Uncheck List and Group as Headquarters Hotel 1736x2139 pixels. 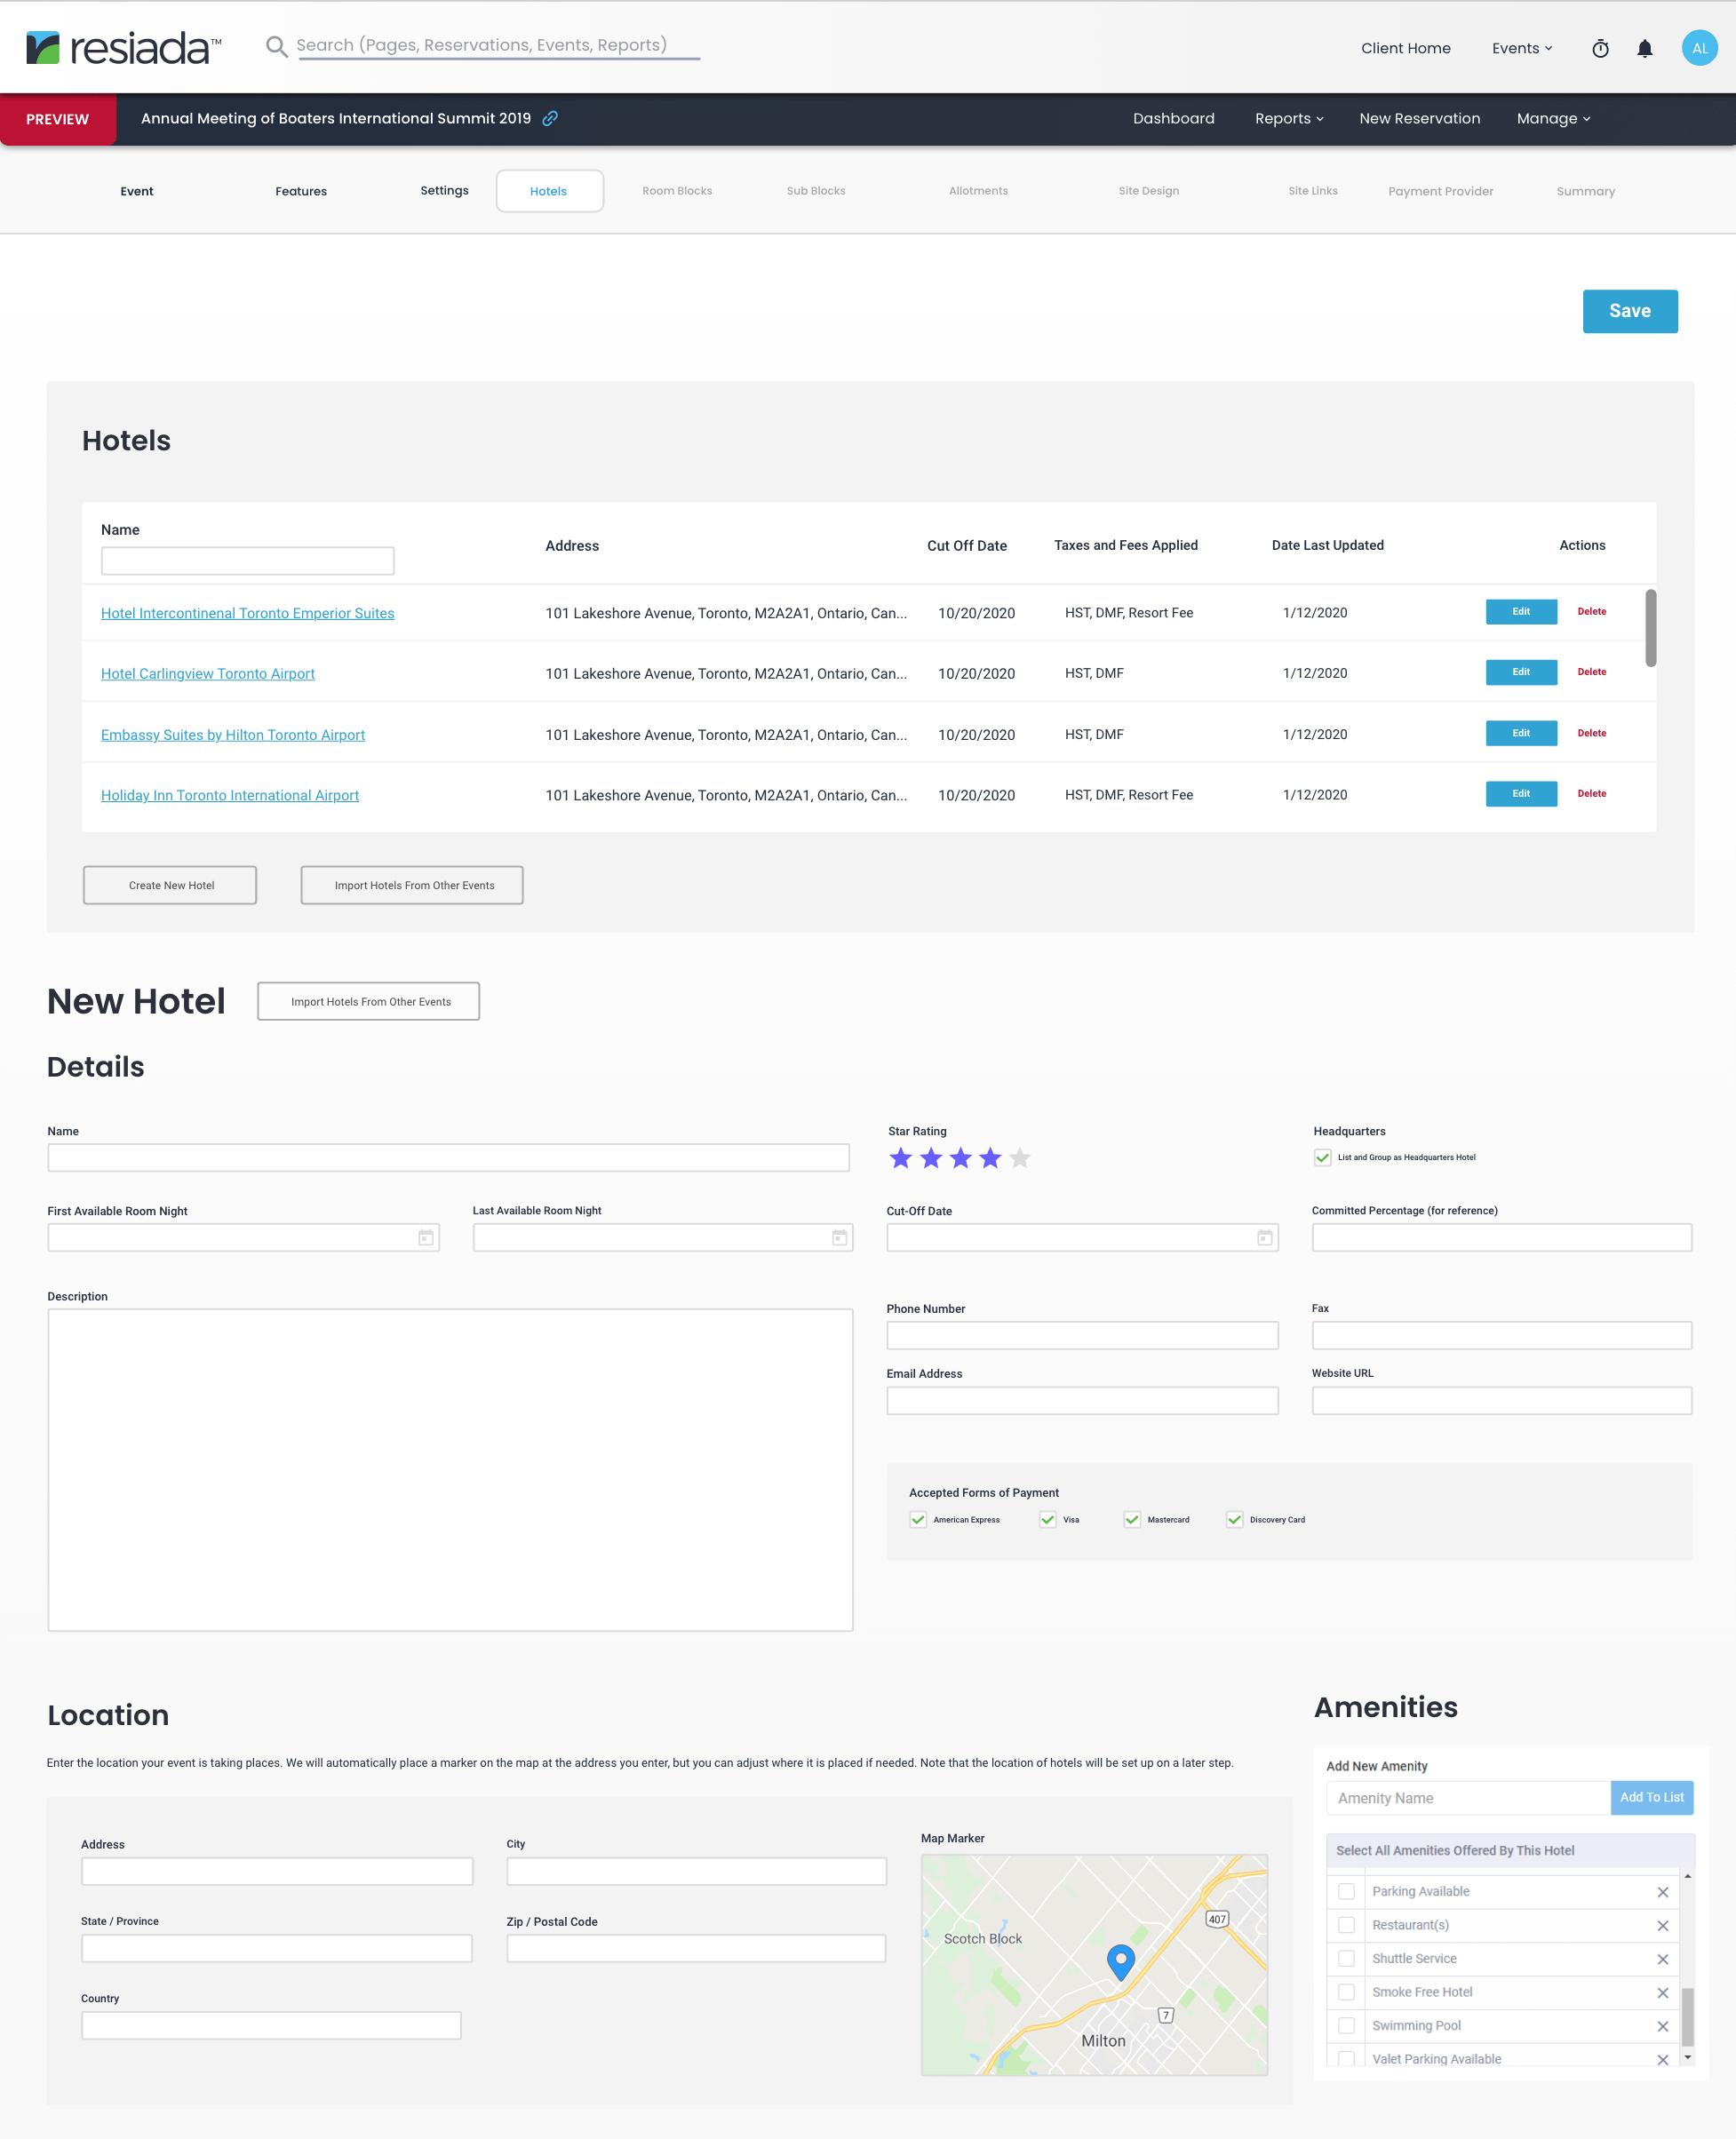pyautogui.click(x=1322, y=1158)
